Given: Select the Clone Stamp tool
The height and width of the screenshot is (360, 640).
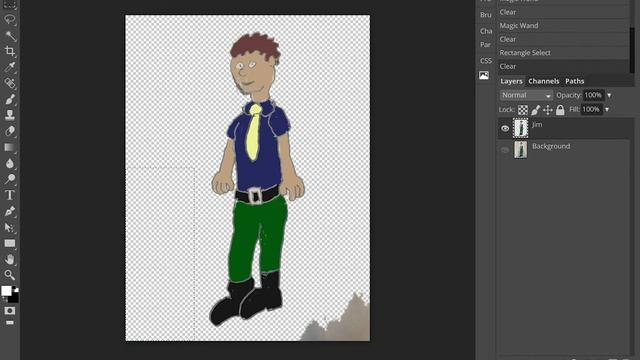Looking at the screenshot, I should (10, 115).
